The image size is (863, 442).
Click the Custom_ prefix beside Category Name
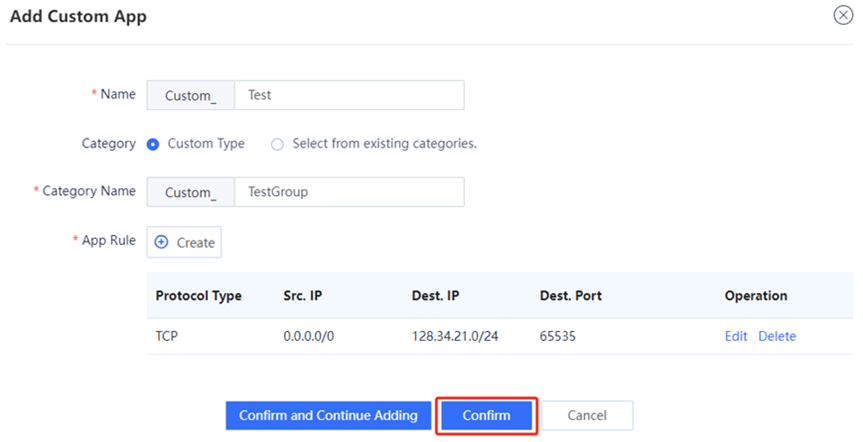(x=190, y=192)
